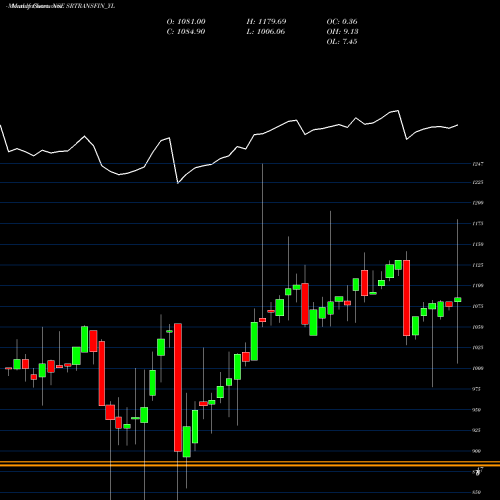
Task: Click the 1025 price axis label
Action: point(478,348)
